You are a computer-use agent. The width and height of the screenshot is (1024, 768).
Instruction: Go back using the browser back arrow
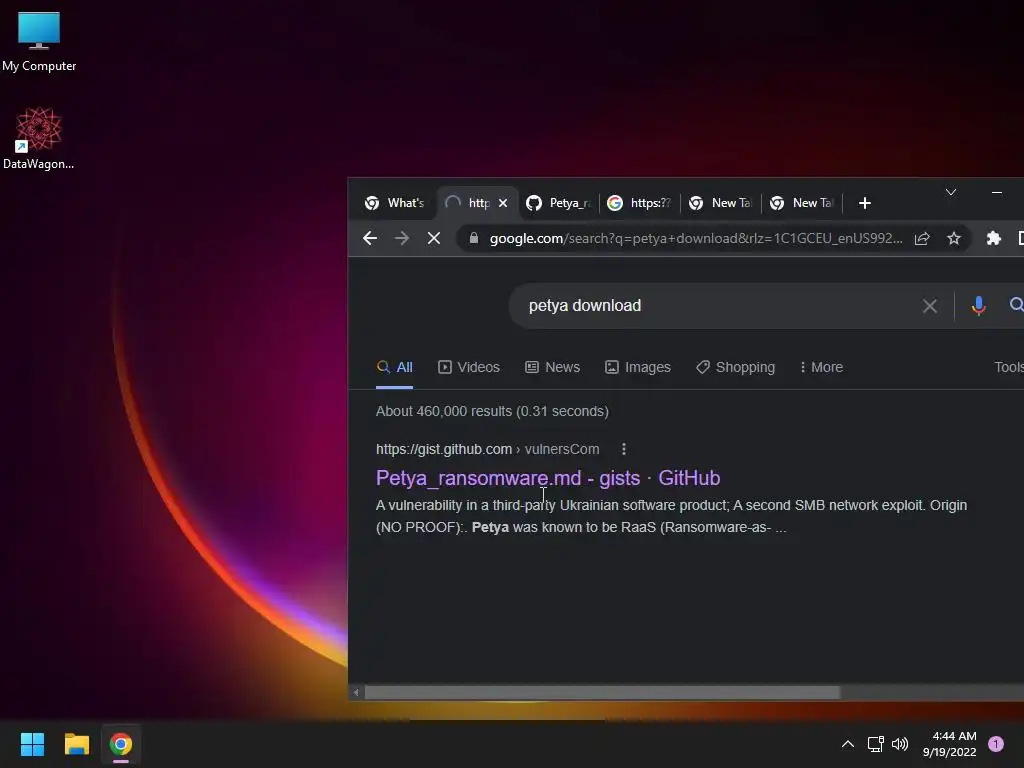tap(370, 238)
